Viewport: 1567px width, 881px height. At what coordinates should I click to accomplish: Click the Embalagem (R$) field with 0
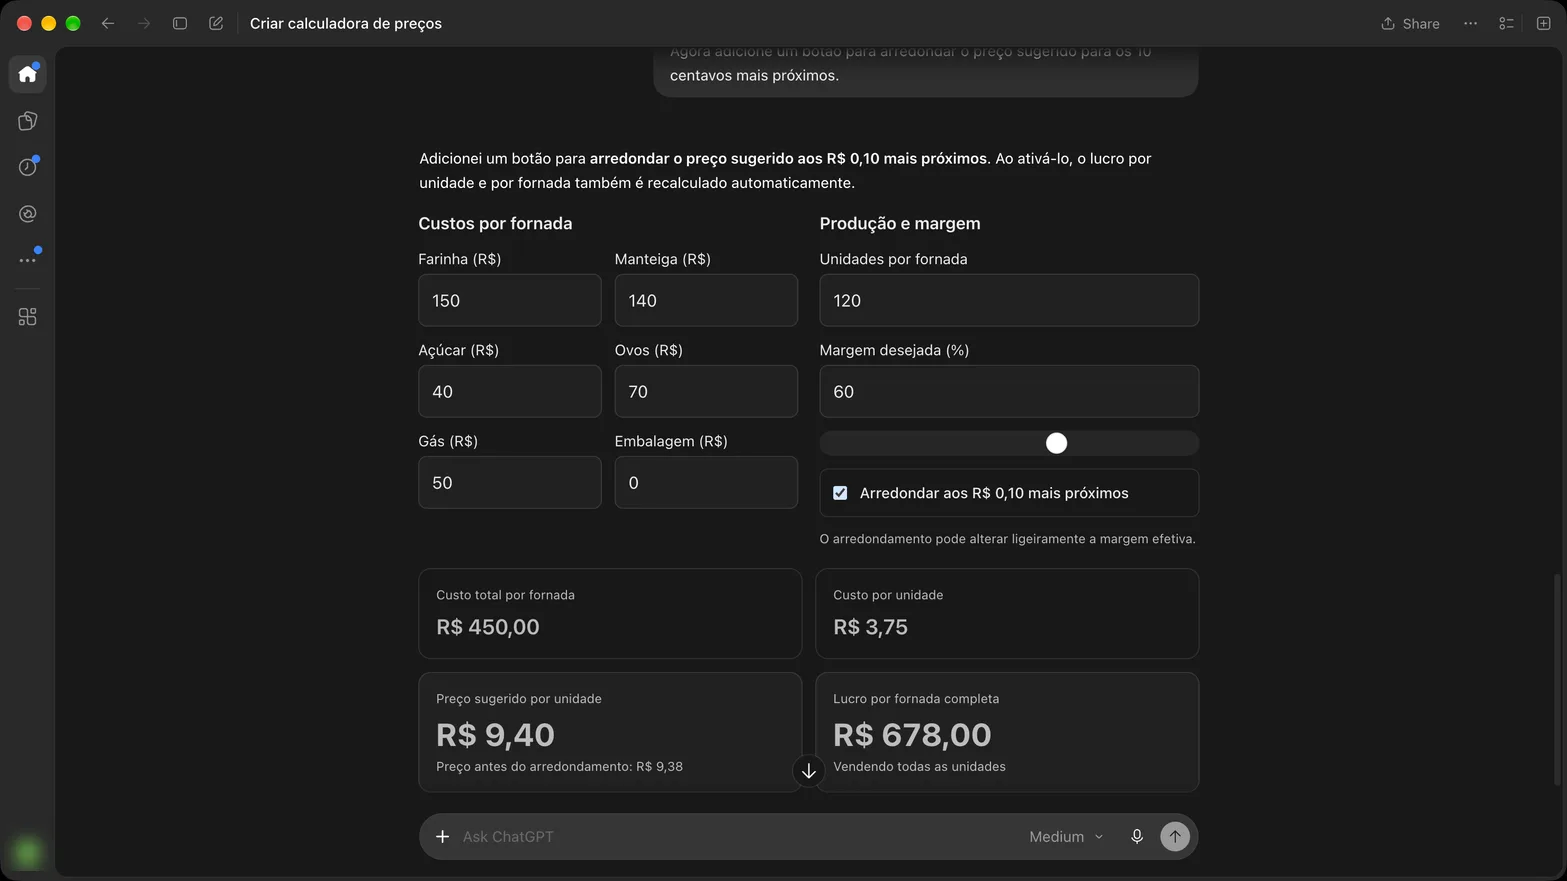[706, 482]
